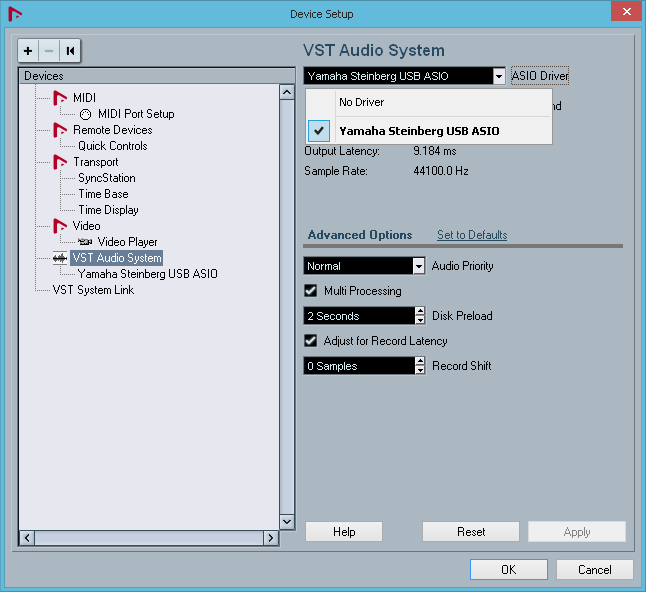This screenshot has width=646, height=592.
Task: Click the Apply button
Action: (577, 532)
